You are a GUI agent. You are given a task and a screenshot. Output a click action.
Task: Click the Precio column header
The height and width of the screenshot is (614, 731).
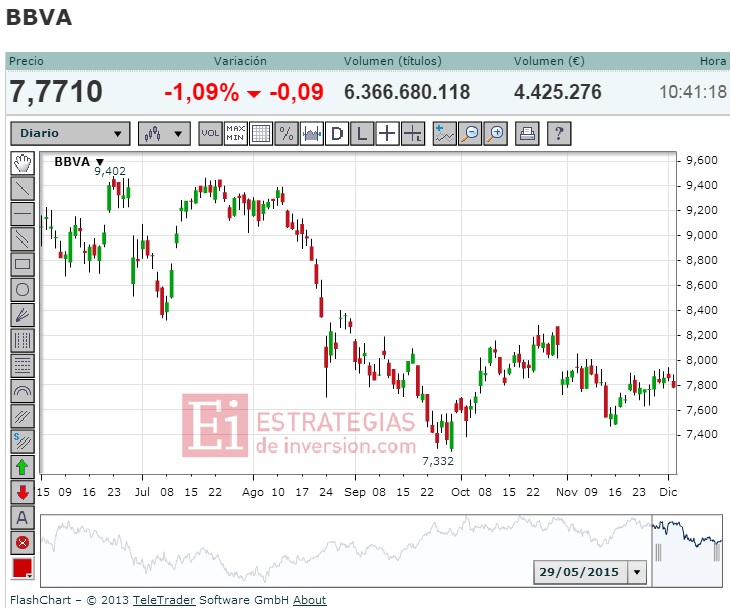click(26, 61)
